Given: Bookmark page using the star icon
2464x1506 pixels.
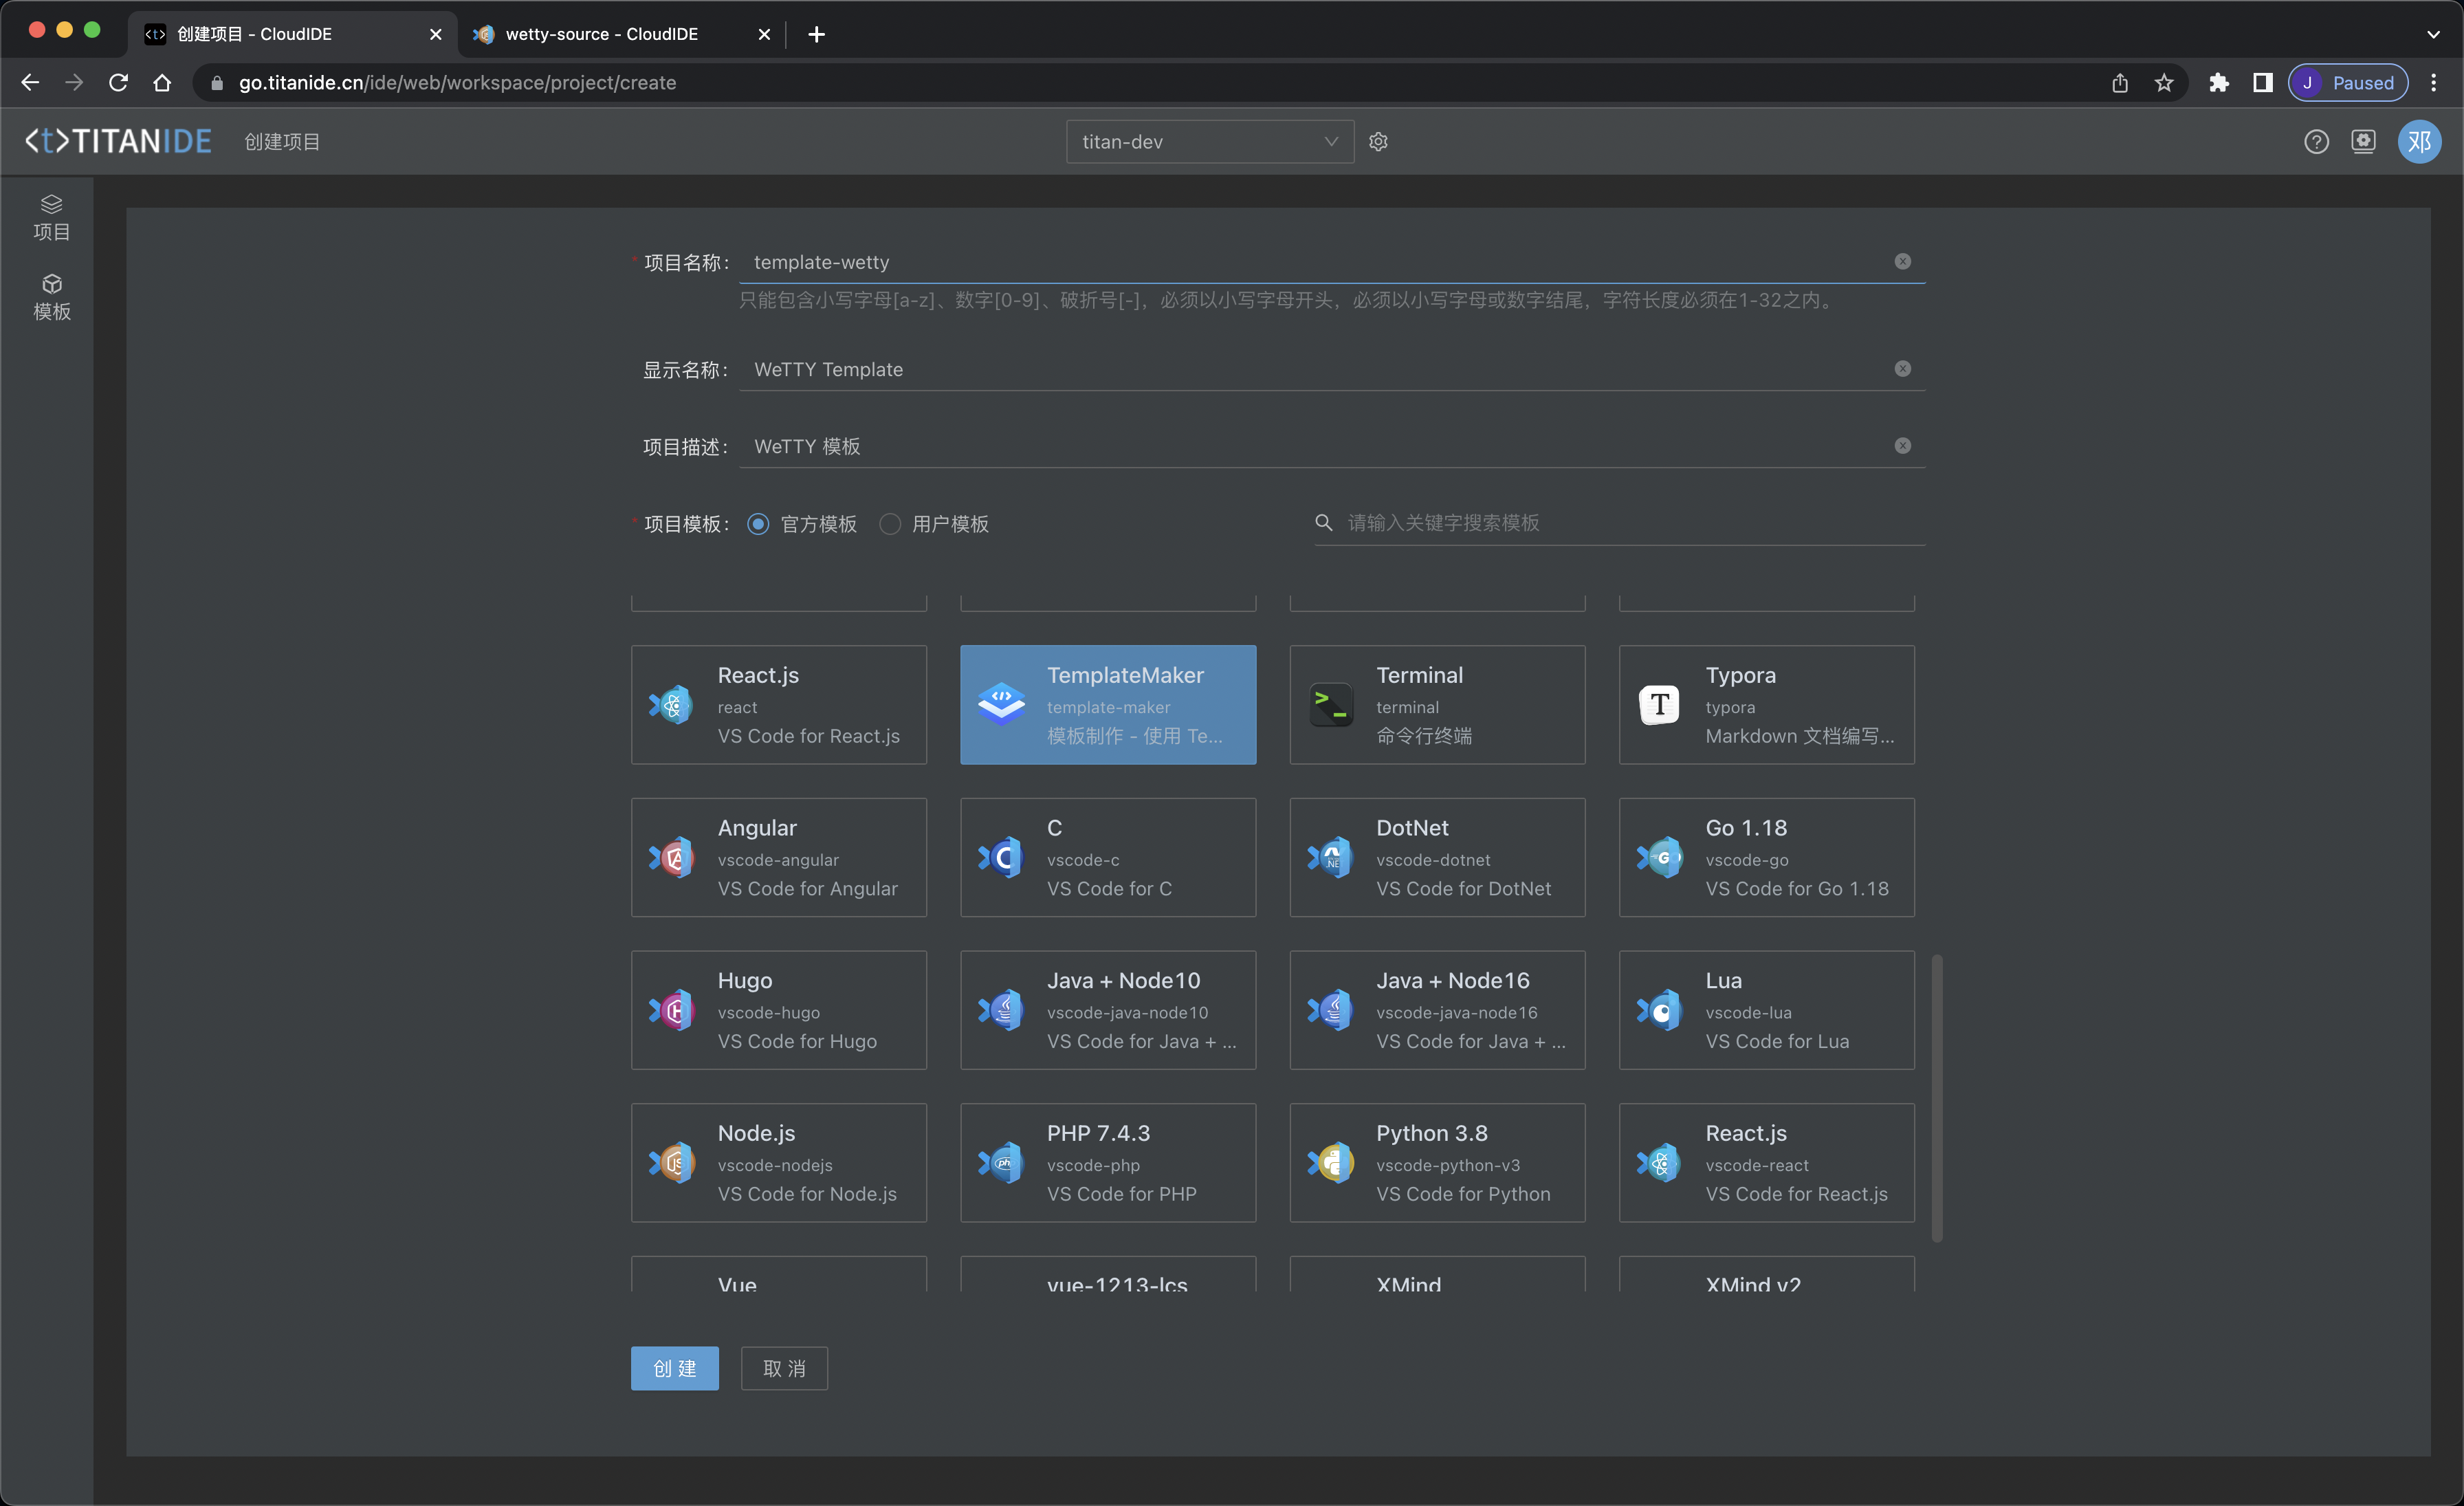Looking at the screenshot, I should click(x=2164, y=83).
